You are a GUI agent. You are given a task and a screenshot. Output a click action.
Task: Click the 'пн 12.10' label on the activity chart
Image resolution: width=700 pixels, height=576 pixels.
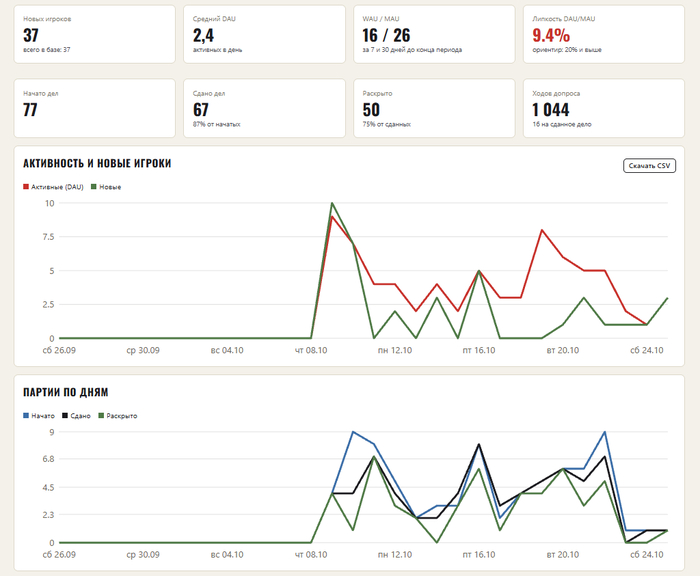pos(395,351)
